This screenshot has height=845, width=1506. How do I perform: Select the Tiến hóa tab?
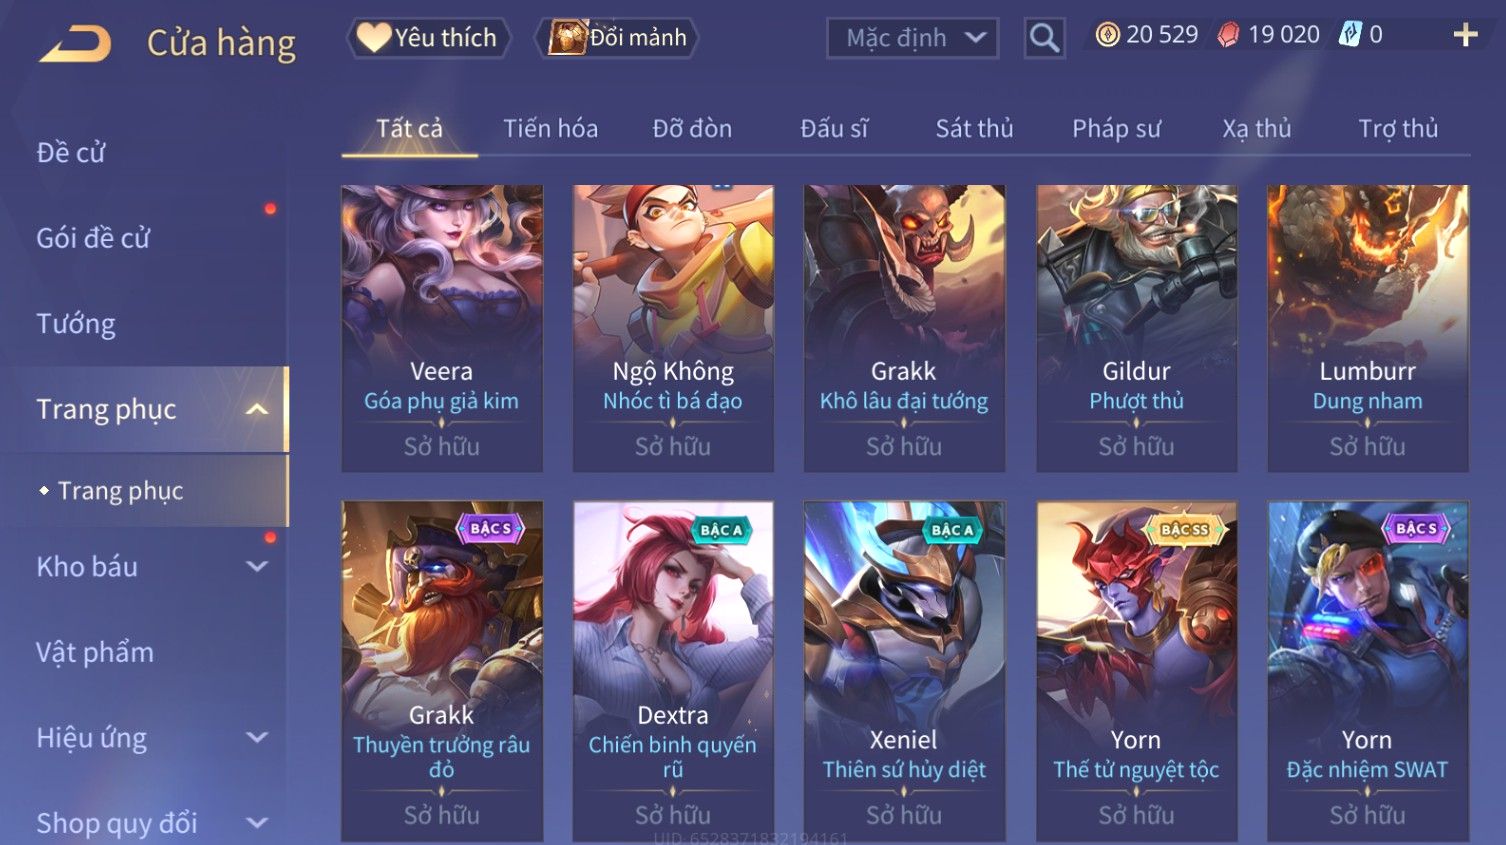click(x=550, y=128)
